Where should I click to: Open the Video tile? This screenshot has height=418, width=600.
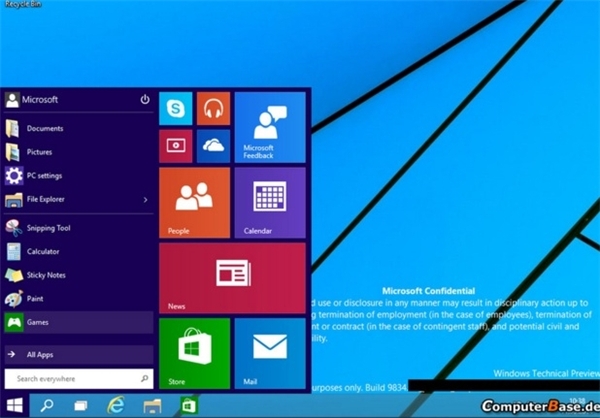(x=176, y=146)
